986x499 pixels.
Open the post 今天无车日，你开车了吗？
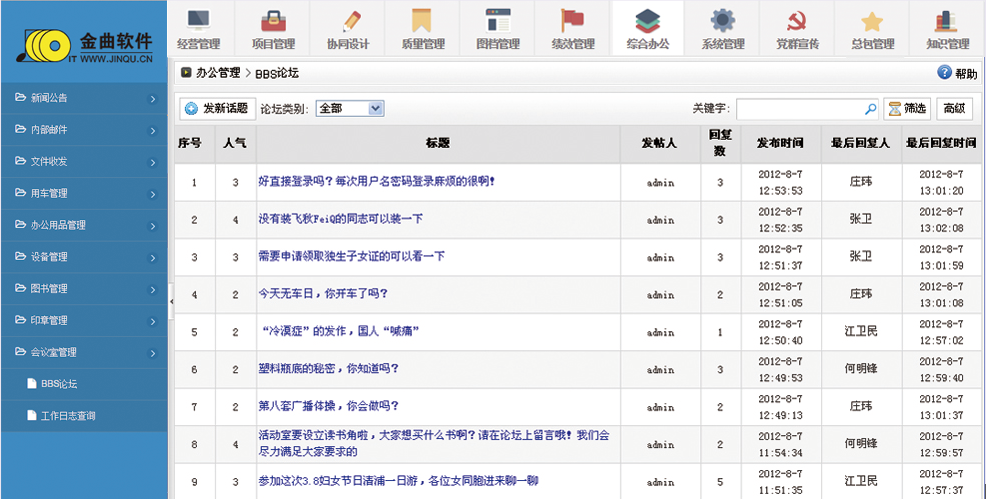tap(323, 294)
